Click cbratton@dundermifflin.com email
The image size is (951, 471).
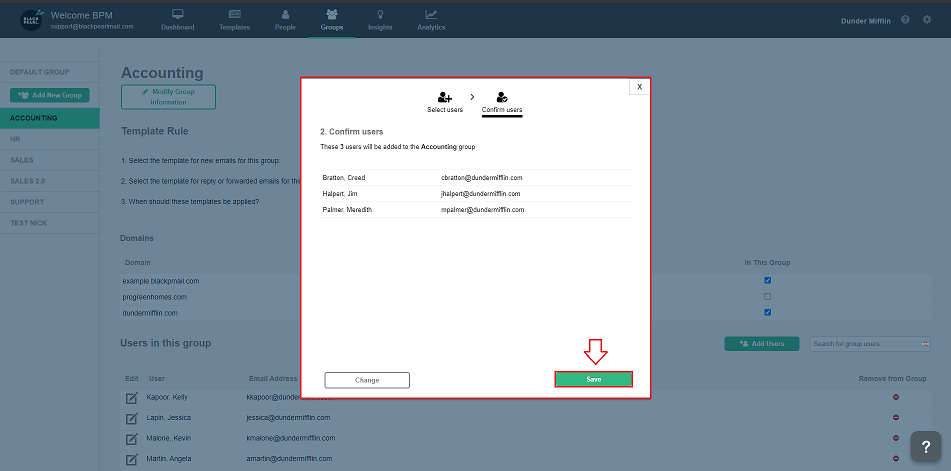pos(482,178)
